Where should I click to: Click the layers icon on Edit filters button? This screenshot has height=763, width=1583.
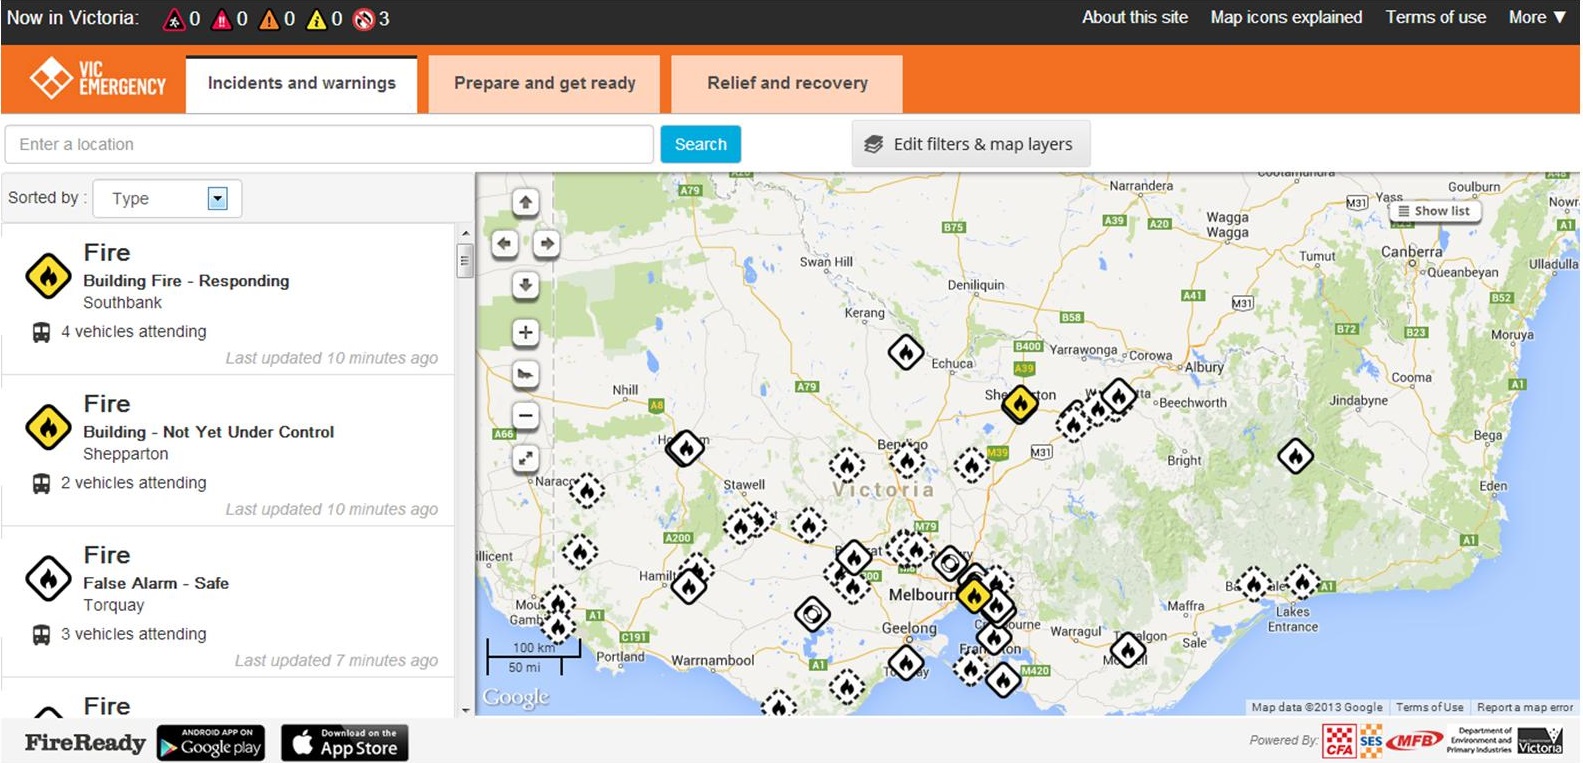[874, 144]
